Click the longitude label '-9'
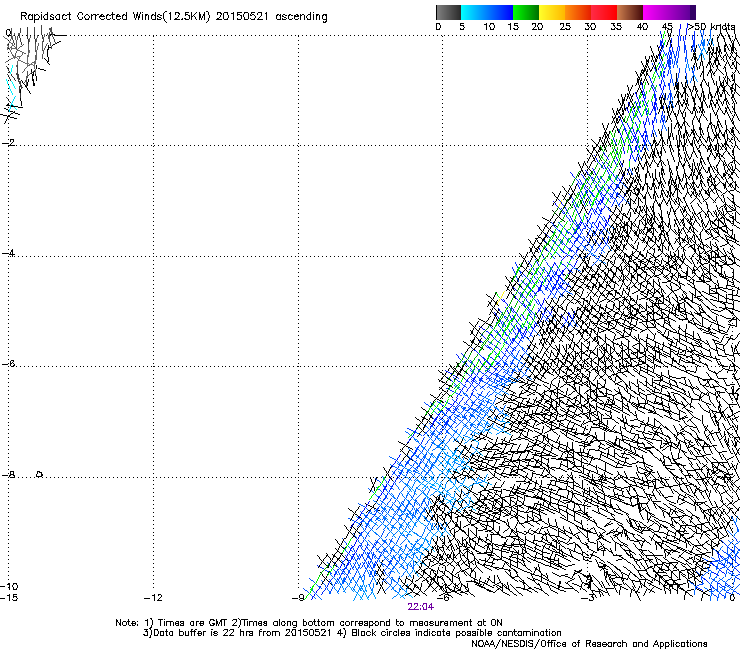This screenshot has height=650, width=740. pos(298,598)
